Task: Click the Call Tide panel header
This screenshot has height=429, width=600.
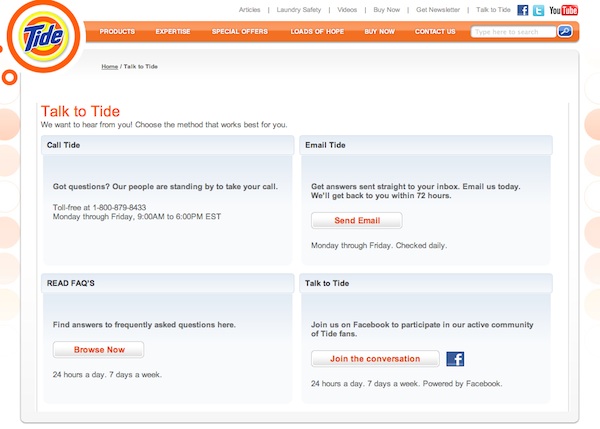Action: (x=168, y=145)
